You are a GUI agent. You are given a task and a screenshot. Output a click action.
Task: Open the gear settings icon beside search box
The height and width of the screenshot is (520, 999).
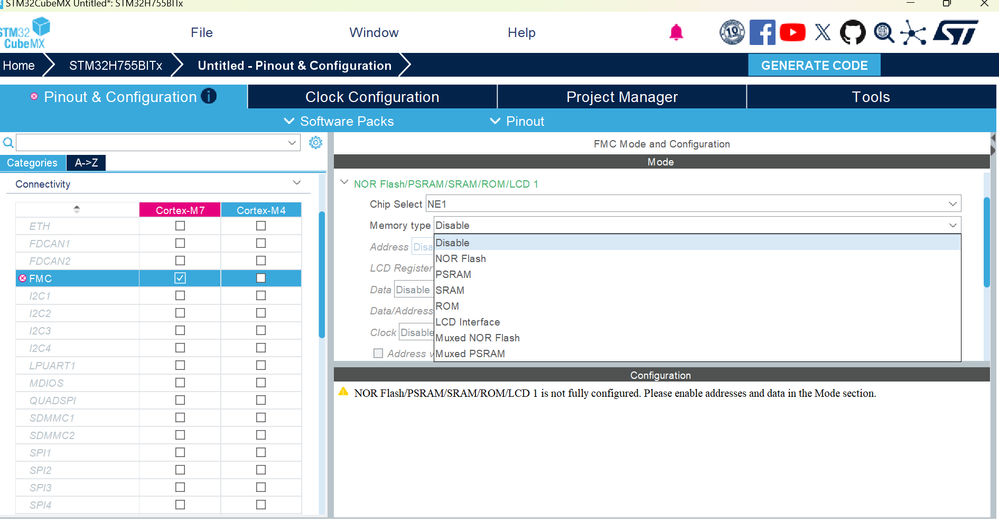point(315,142)
